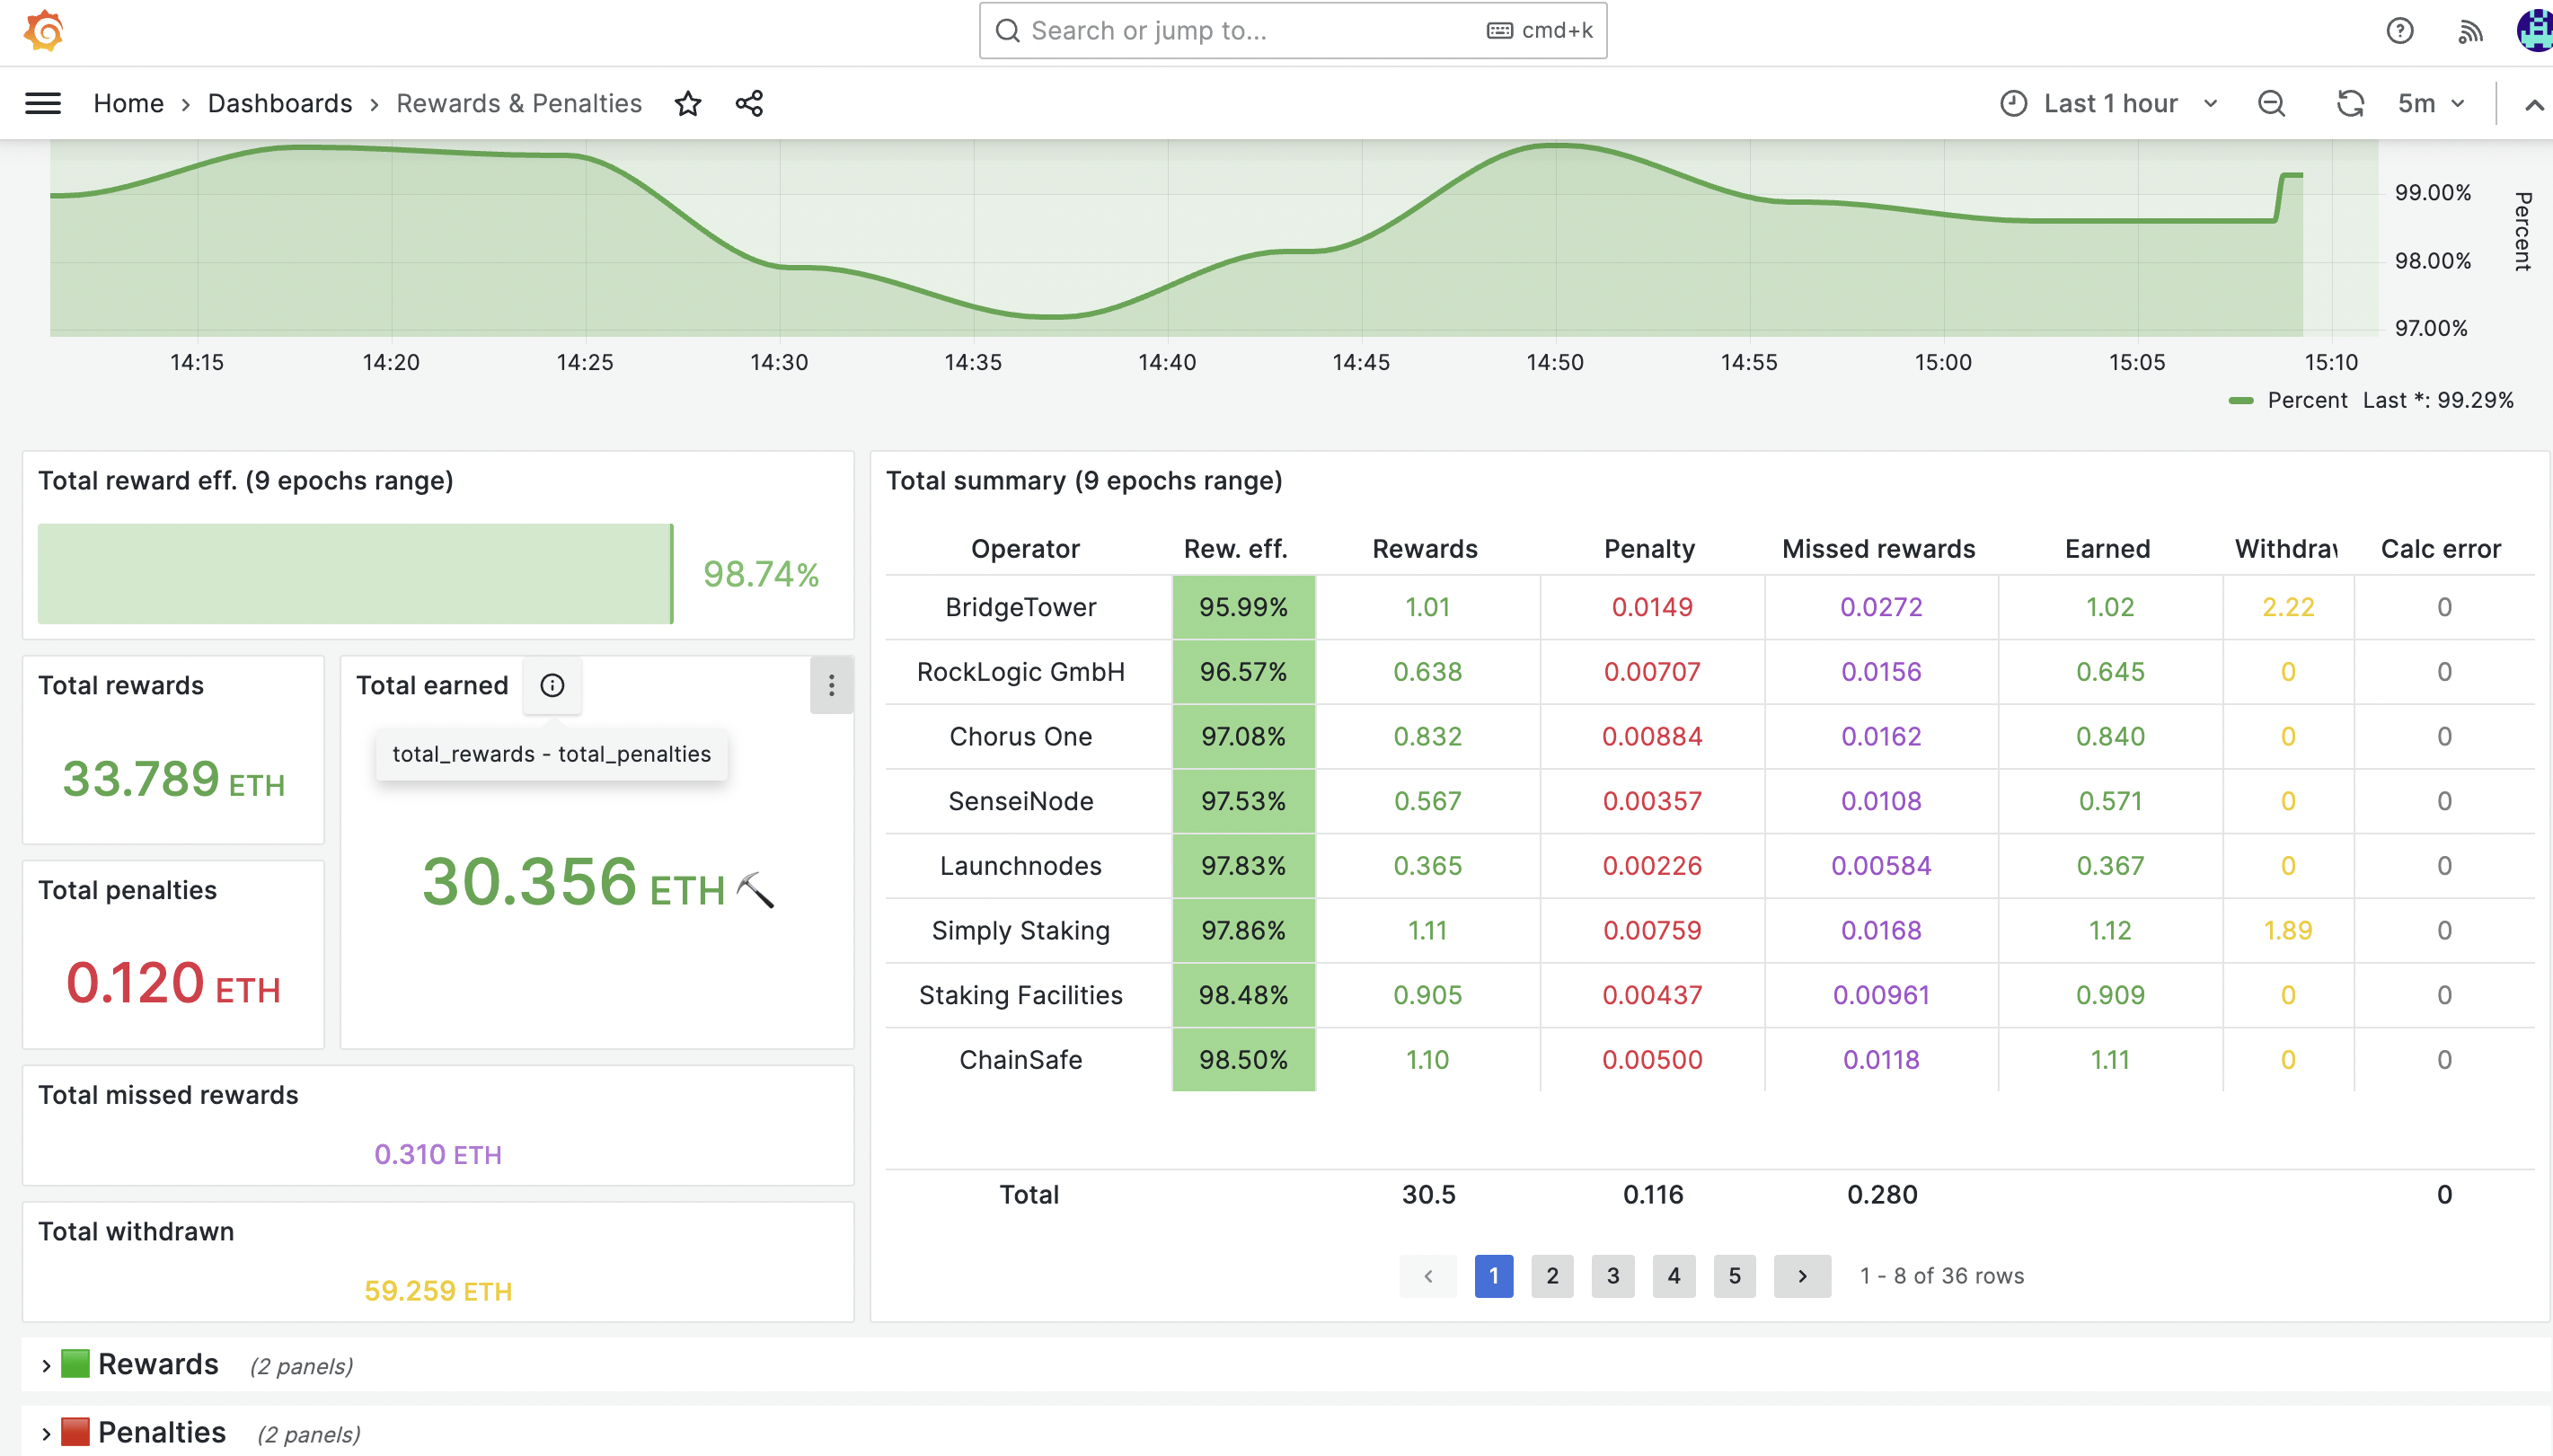Go to the Home breadcrumb

click(128, 103)
